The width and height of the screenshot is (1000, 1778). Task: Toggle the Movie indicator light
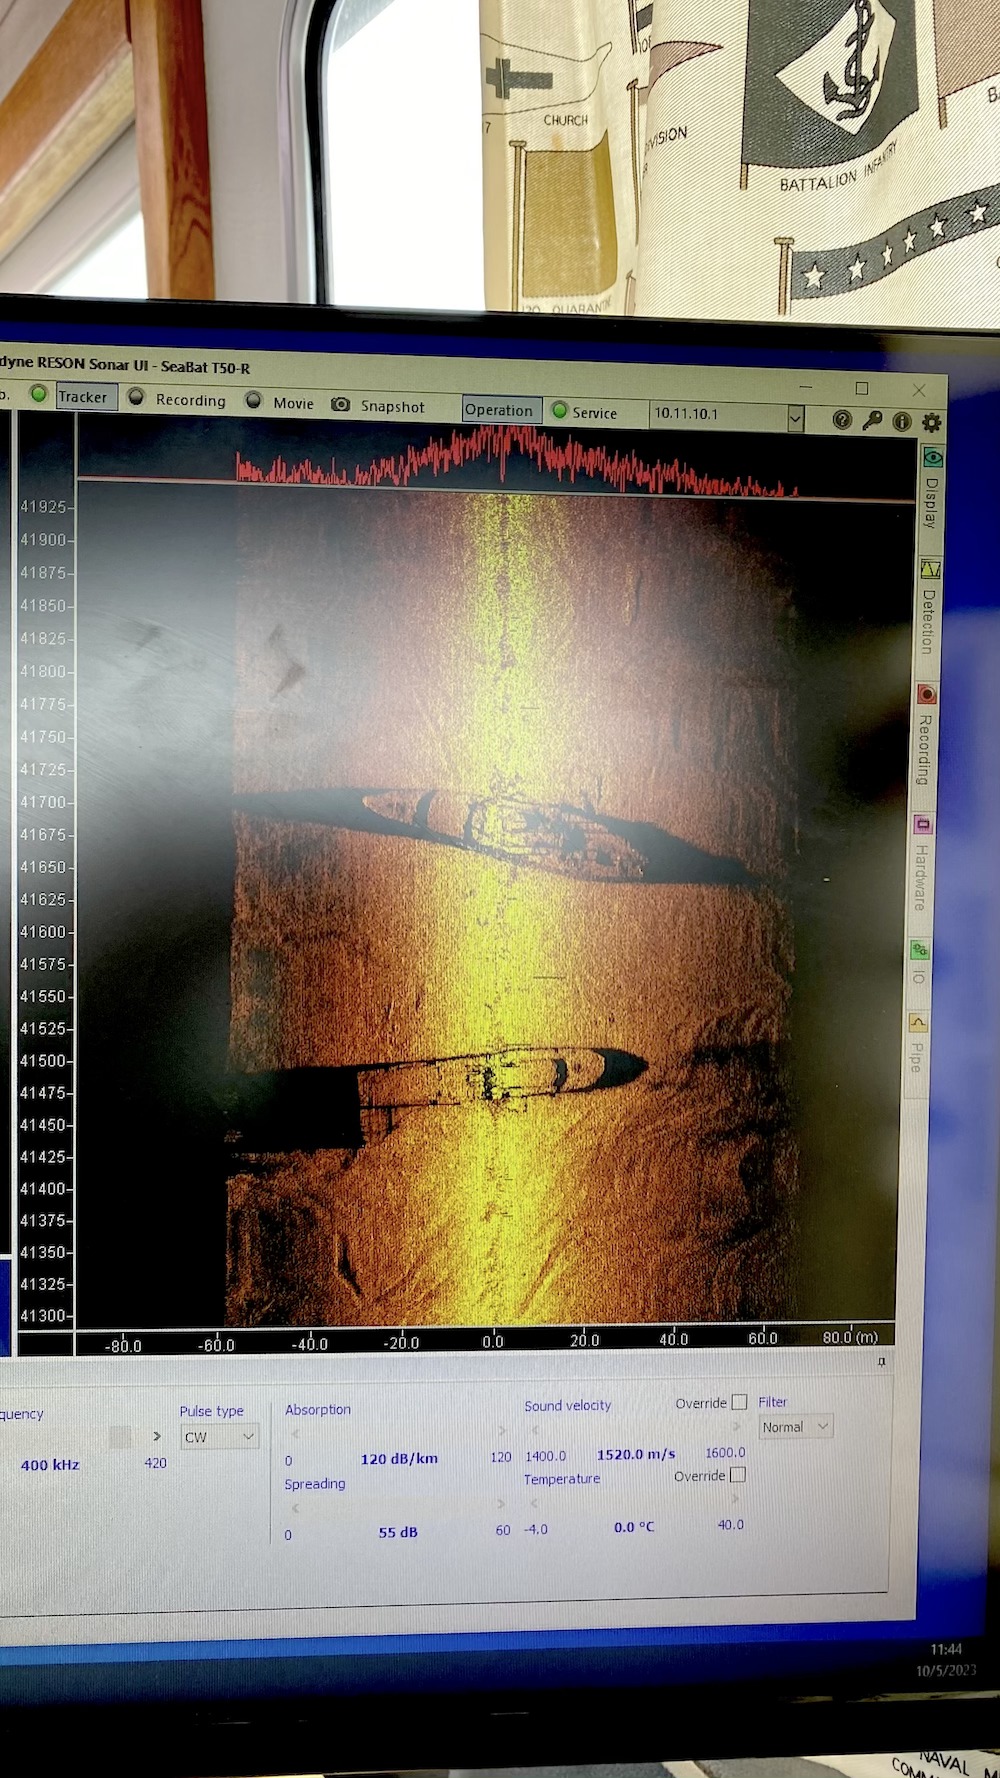click(x=254, y=401)
